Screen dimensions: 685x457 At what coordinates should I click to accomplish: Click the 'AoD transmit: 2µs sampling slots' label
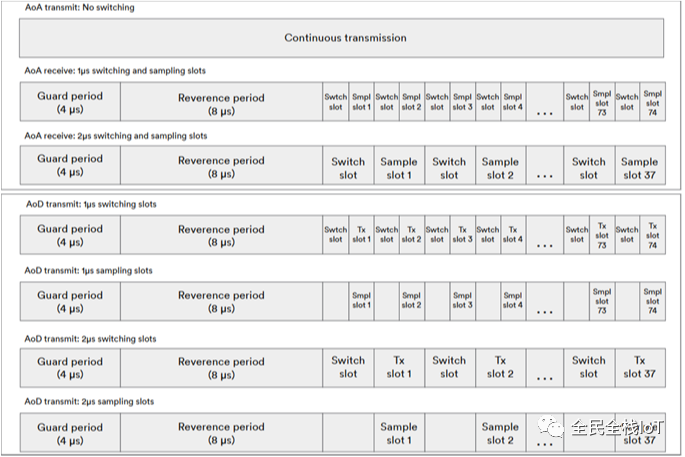[x=89, y=402]
